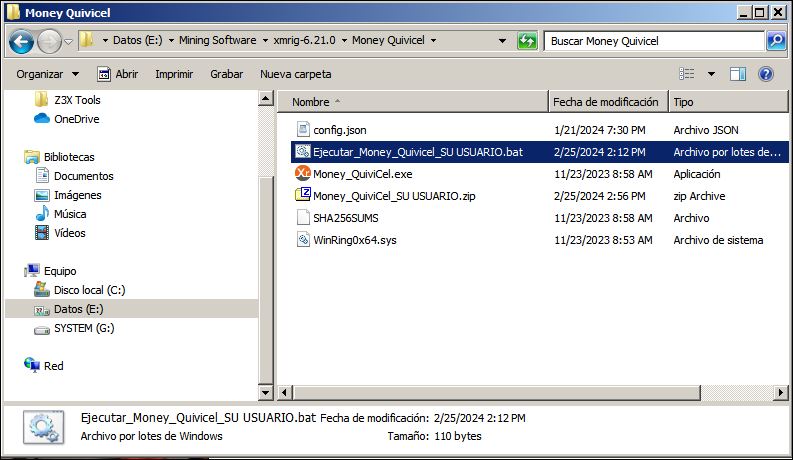This screenshot has height=460, width=793.
Task: Click file list horizontal scroll left arrow
Action: (285, 392)
